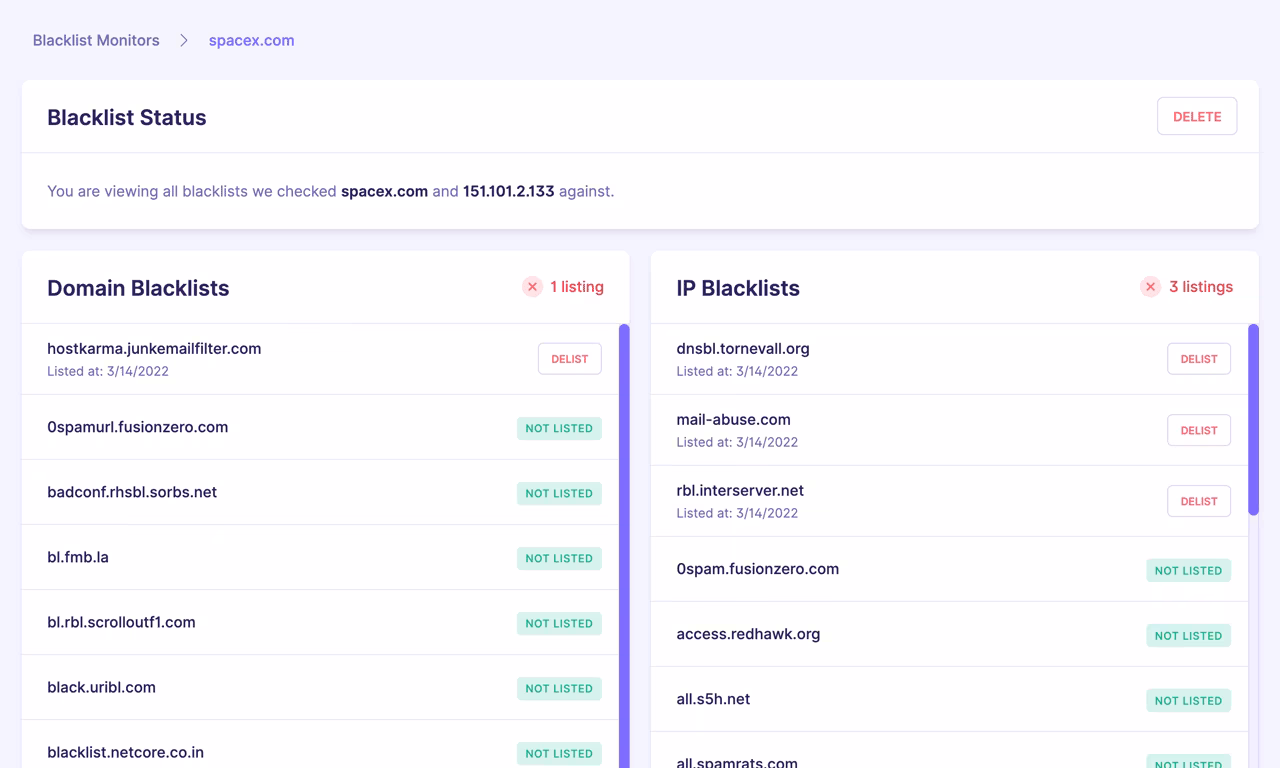The image size is (1280, 768).
Task: Click spacex.com in the breadcrumb
Action: [251, 40]
